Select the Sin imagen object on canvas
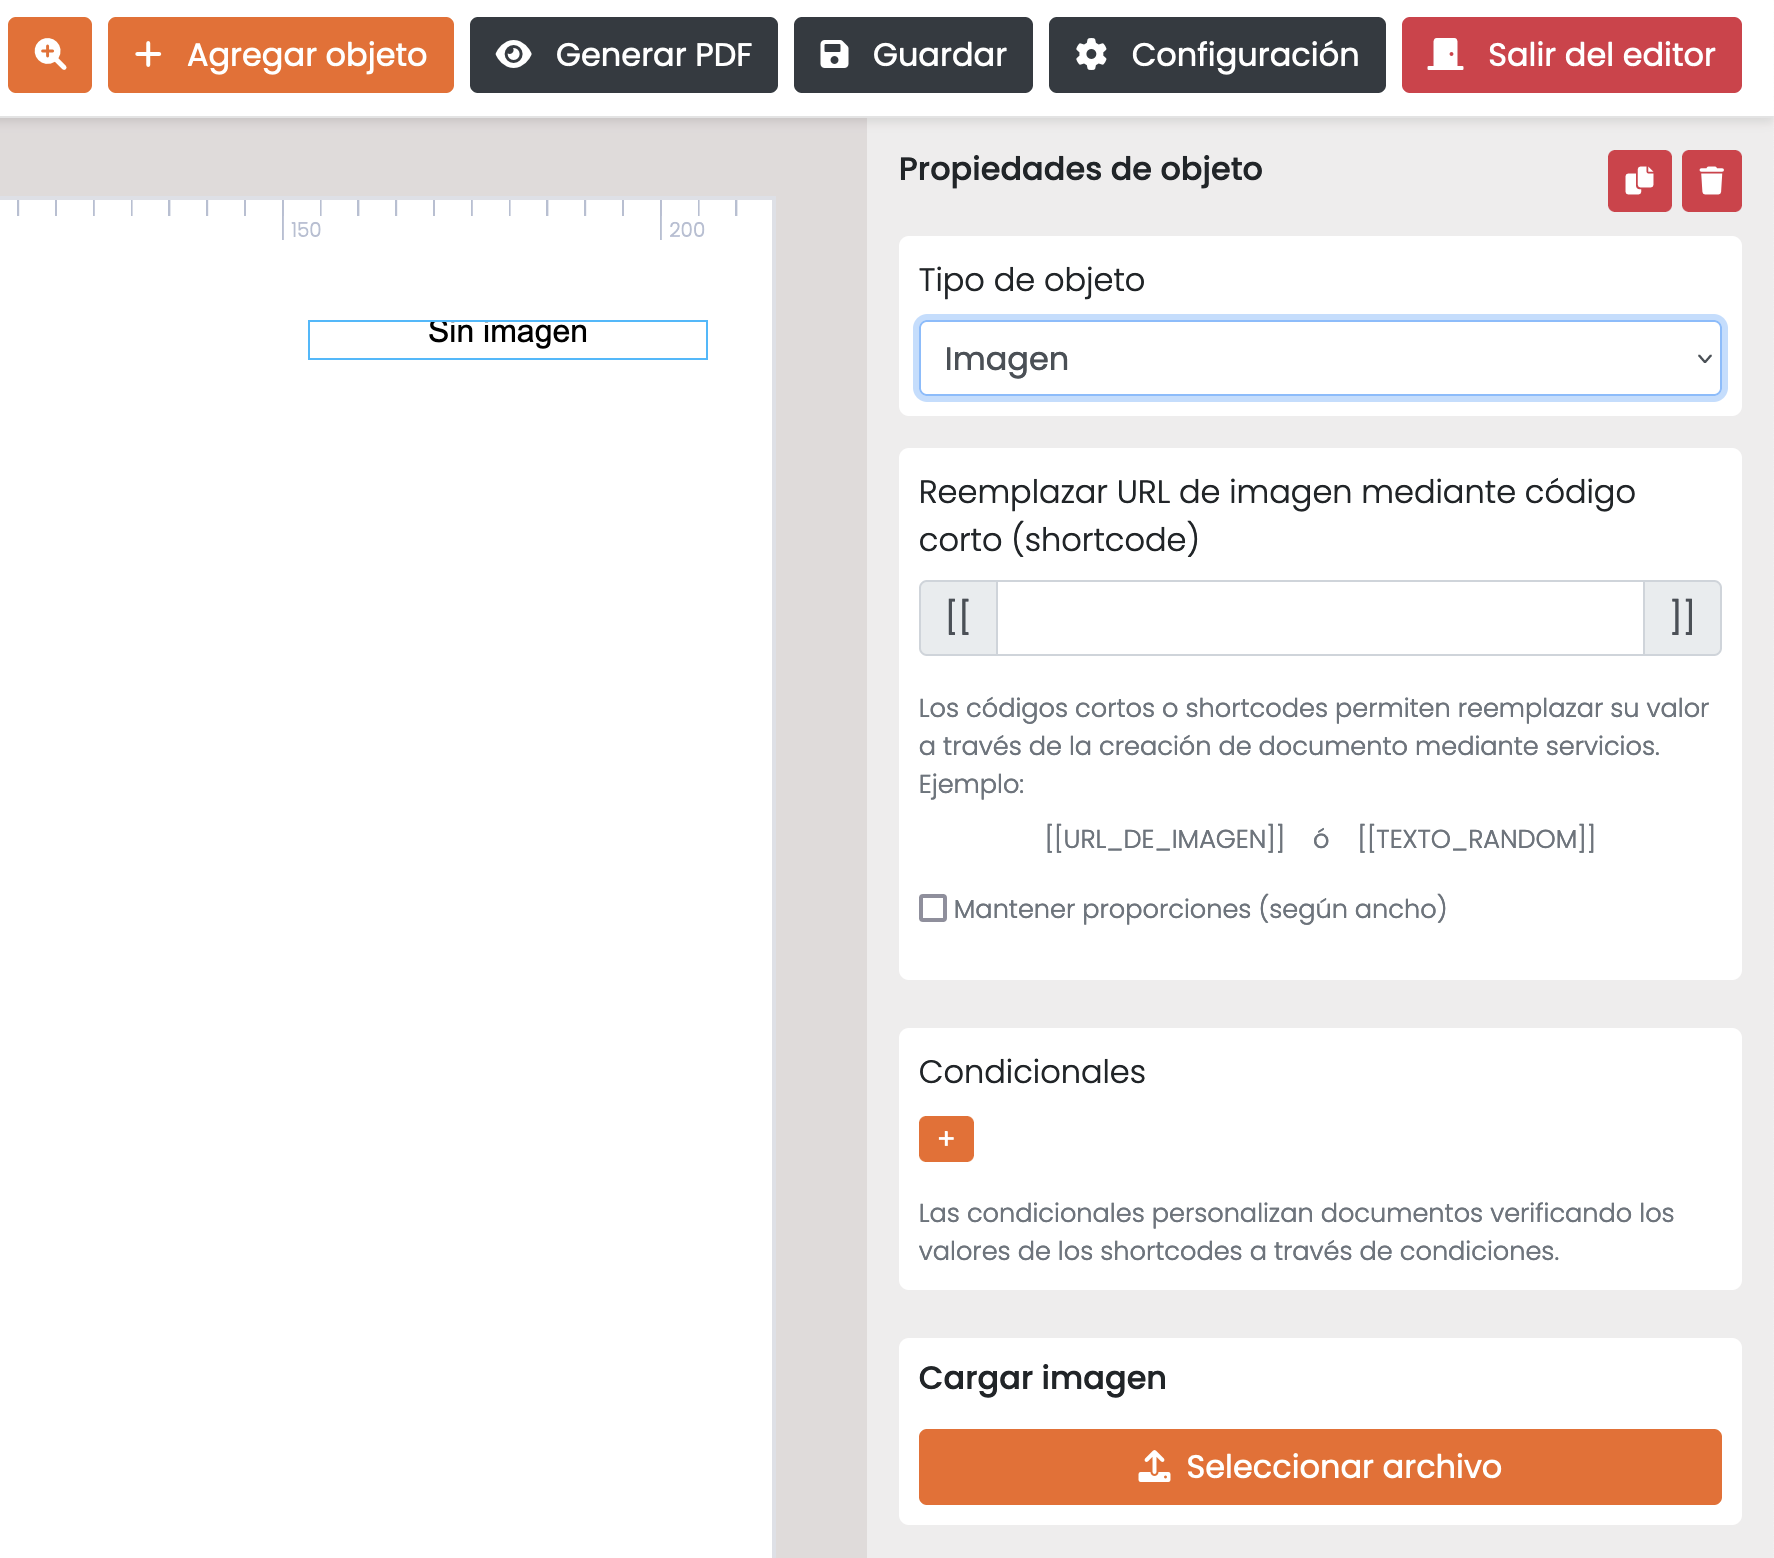 [508, 340]
